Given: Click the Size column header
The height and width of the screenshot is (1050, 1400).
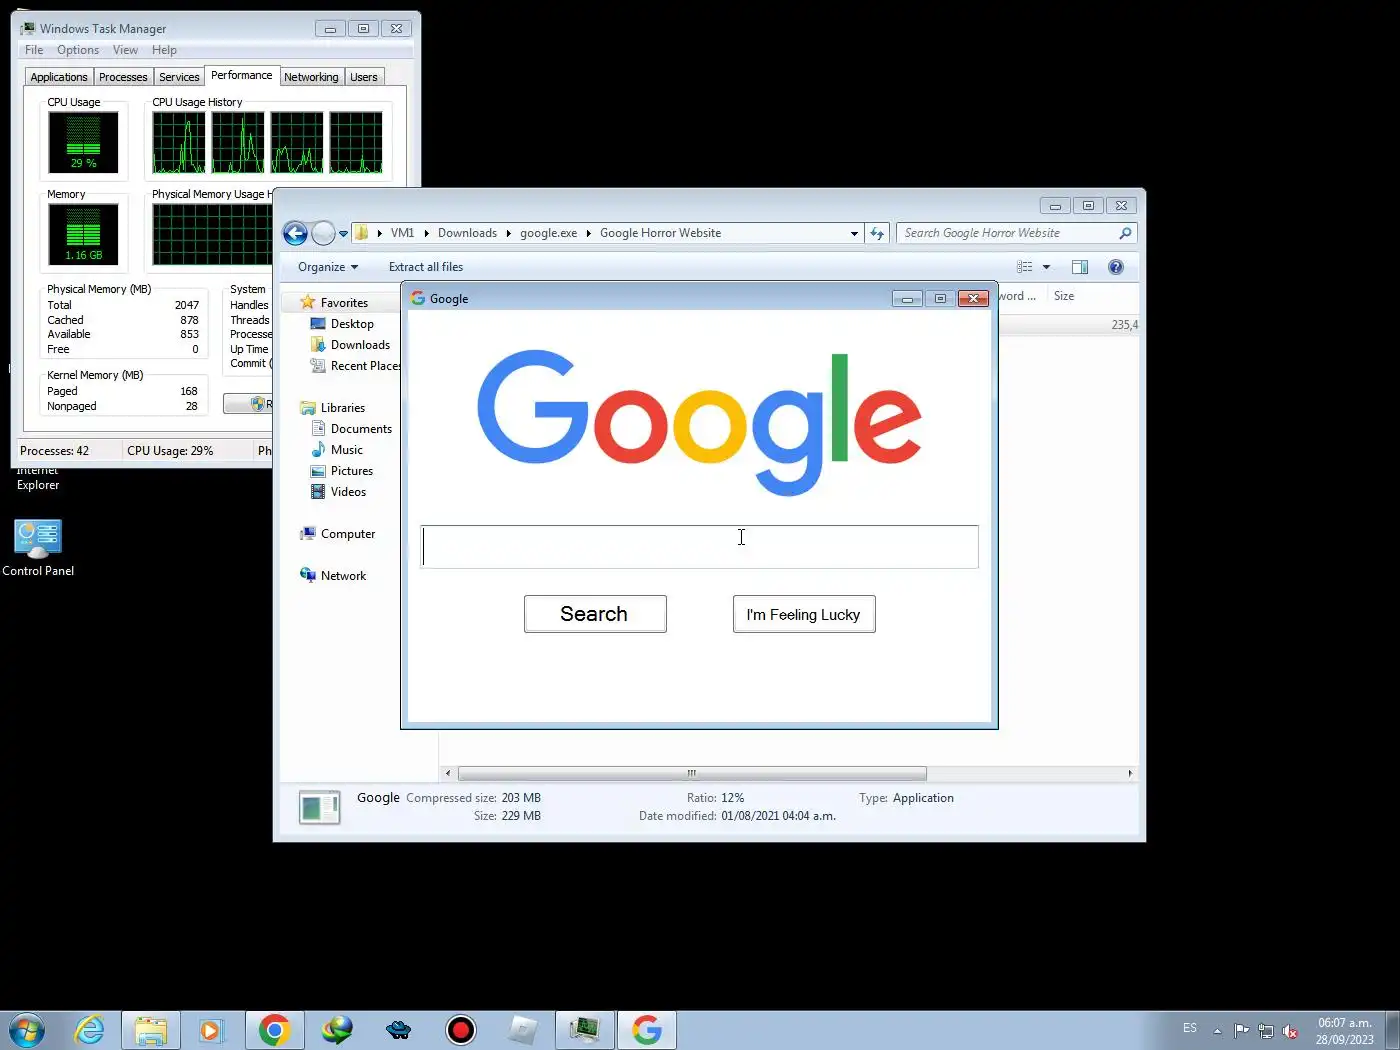Looking at the screenshot, I should coord(1064,296).
